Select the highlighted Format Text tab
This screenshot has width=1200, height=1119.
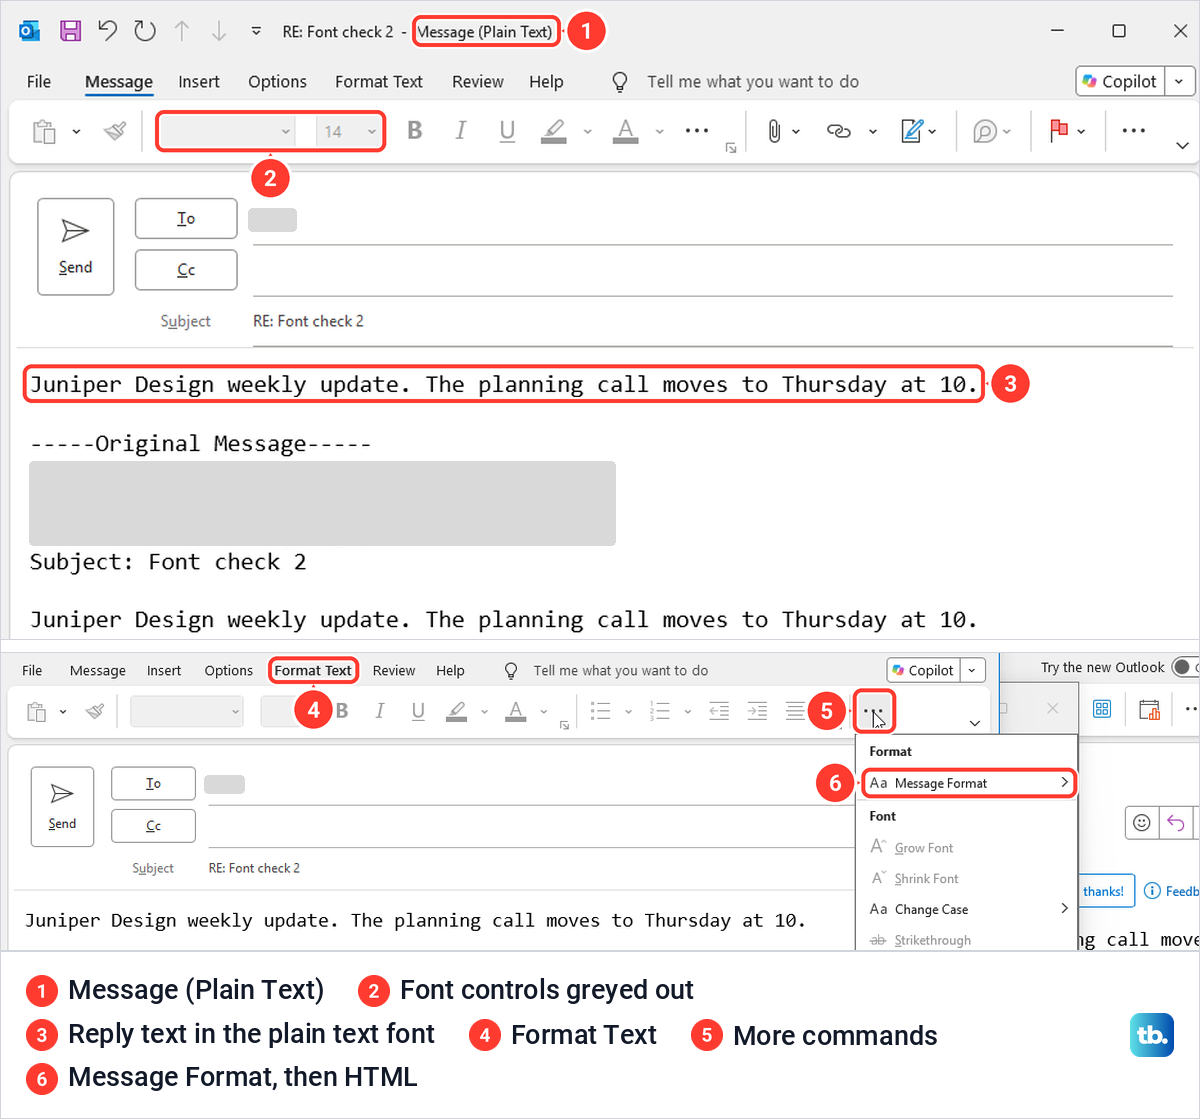coord(313,670)
